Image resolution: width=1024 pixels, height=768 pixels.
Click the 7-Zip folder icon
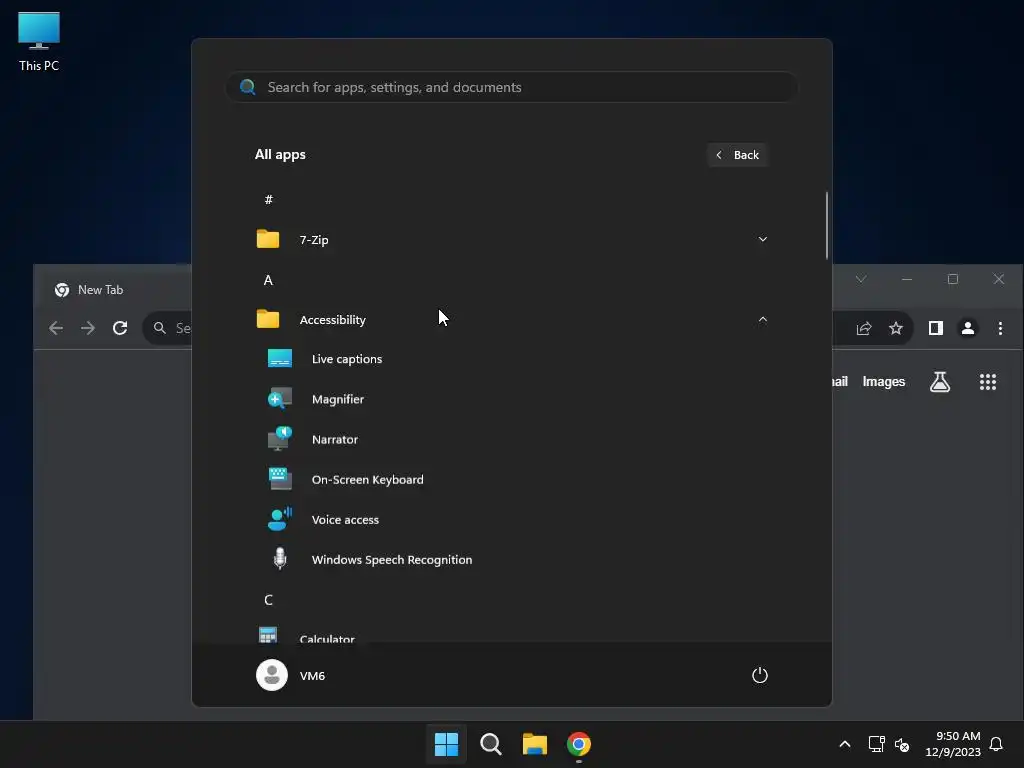(268, 239)
